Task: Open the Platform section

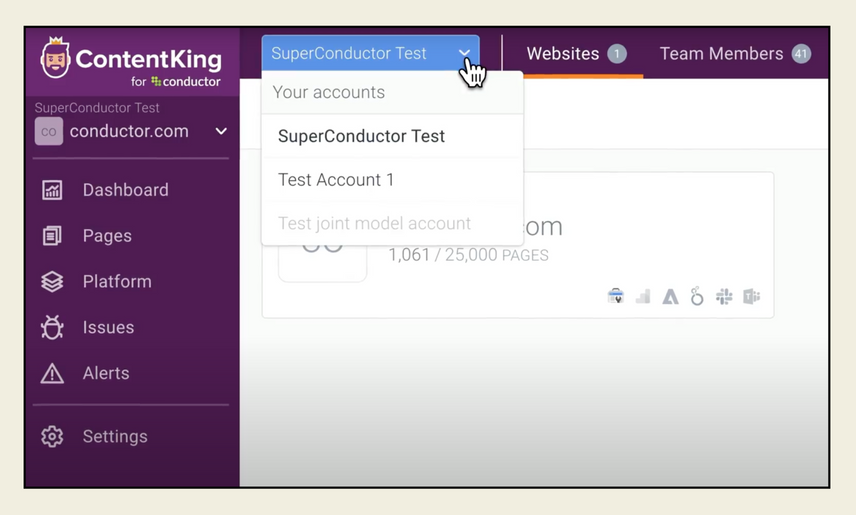Action: 117,282
